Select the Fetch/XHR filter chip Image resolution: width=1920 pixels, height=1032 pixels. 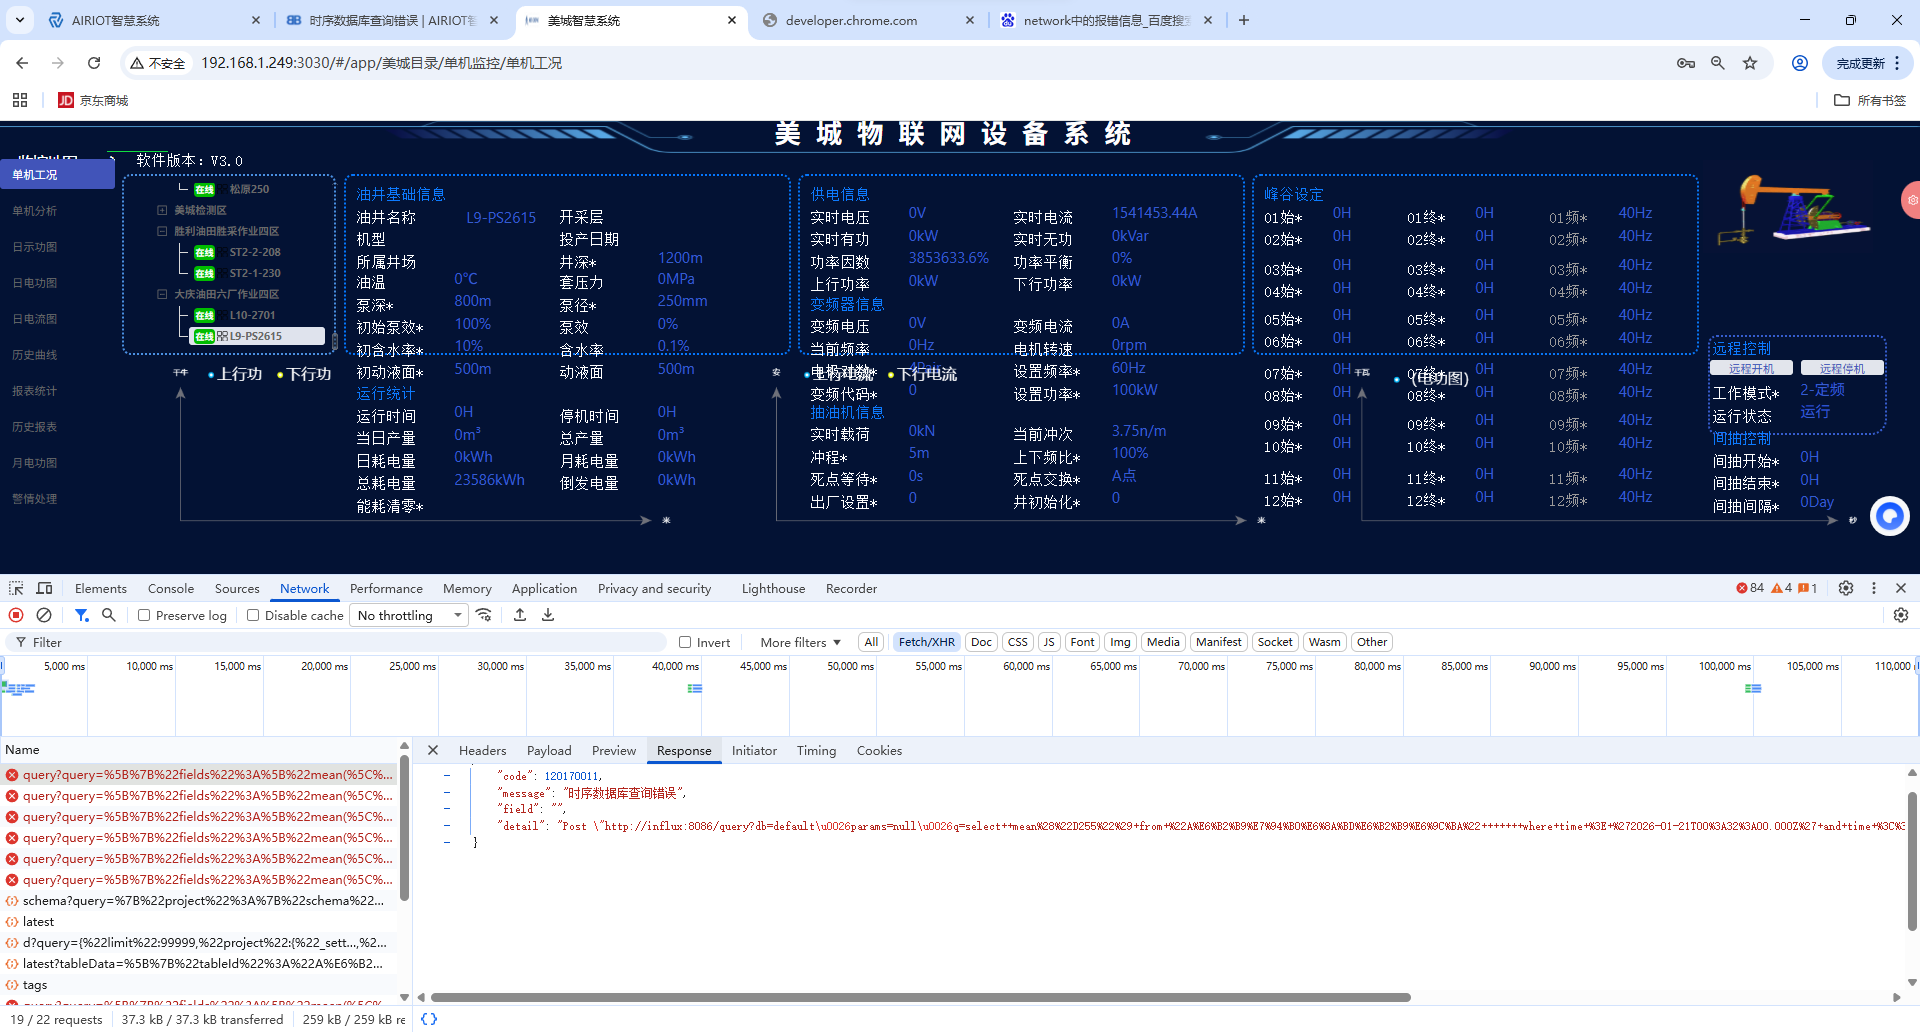pyautogui.click(x=926, y=642)
